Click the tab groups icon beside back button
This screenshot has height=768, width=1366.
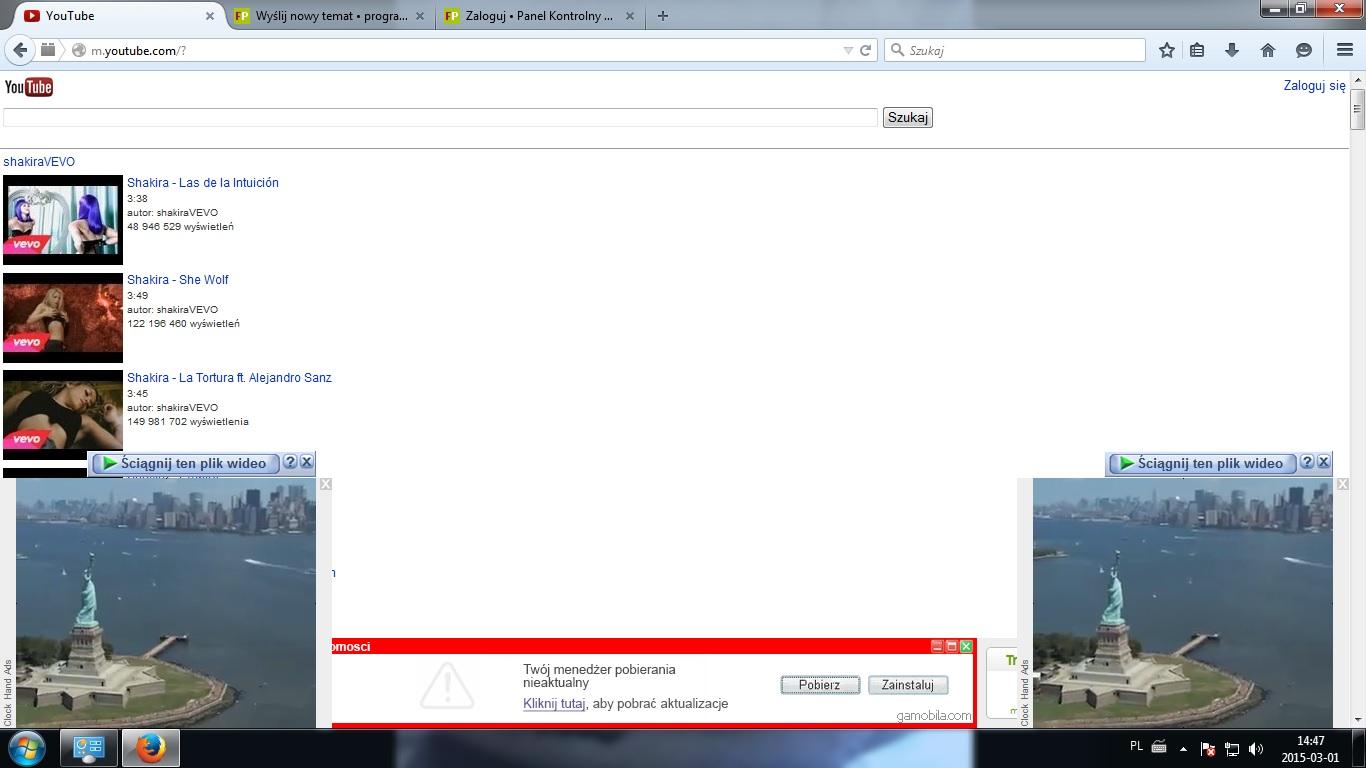tap(47, 50)
